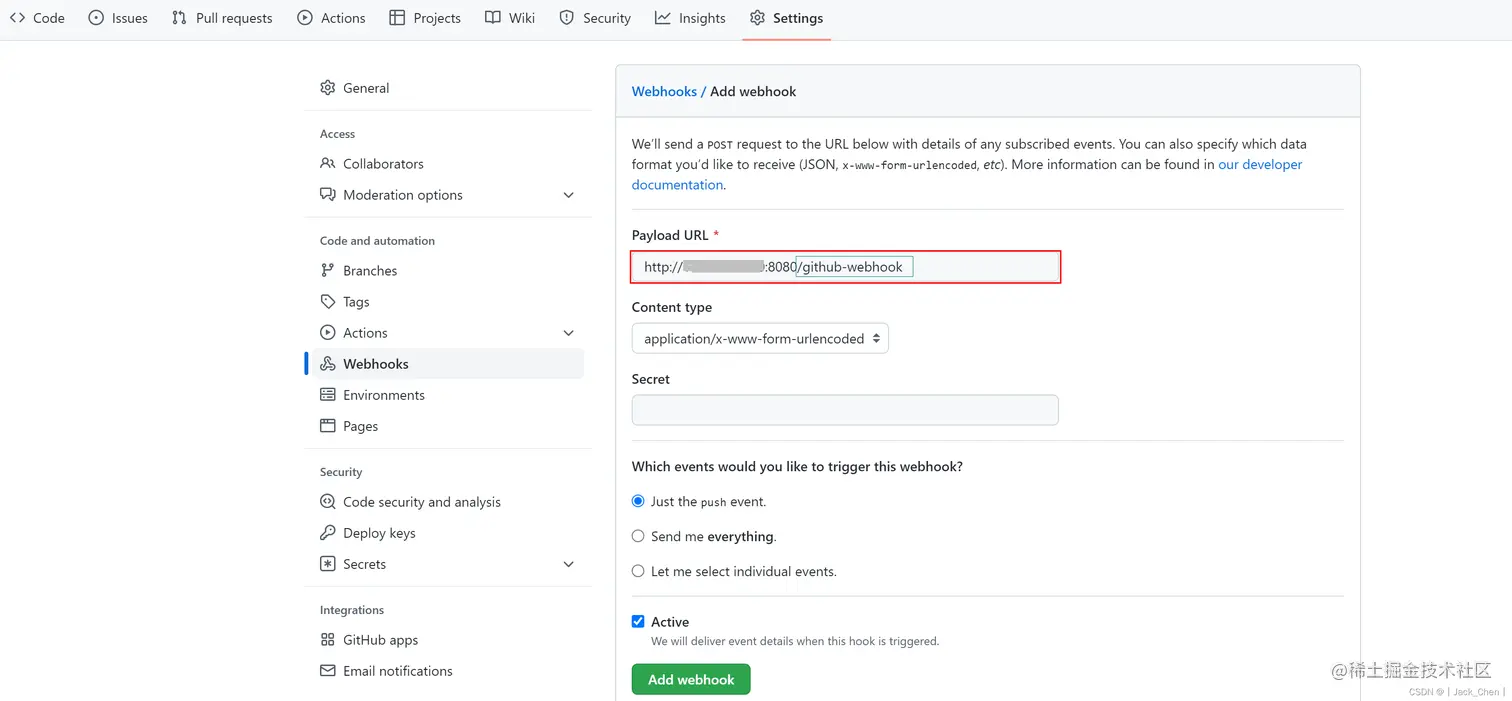Uncheck the Active checkbox
The height and width of the screenshot is (701, 1512).
(x=638, y=621)
